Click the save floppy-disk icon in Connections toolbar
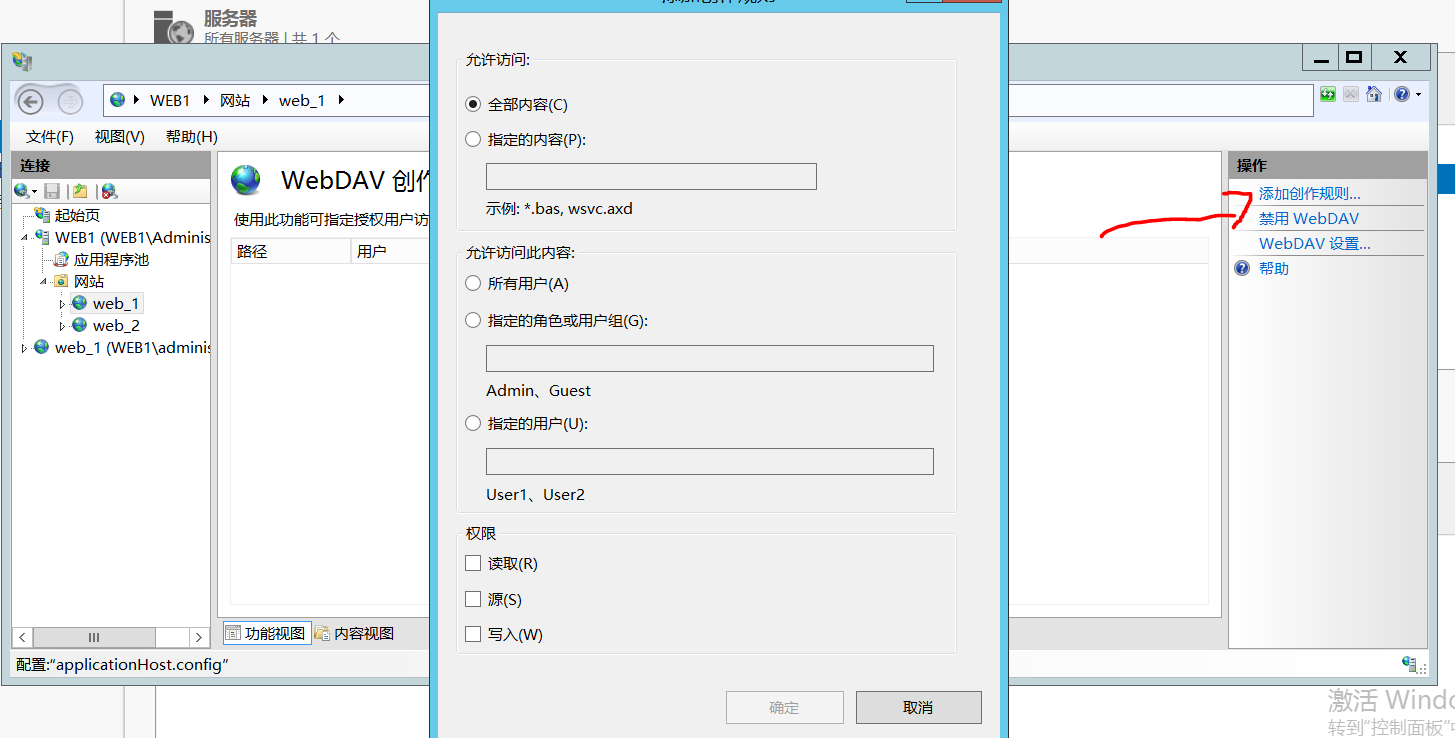Image resolution: width=1455 pixels, height=738 pixels. point(52,191)
